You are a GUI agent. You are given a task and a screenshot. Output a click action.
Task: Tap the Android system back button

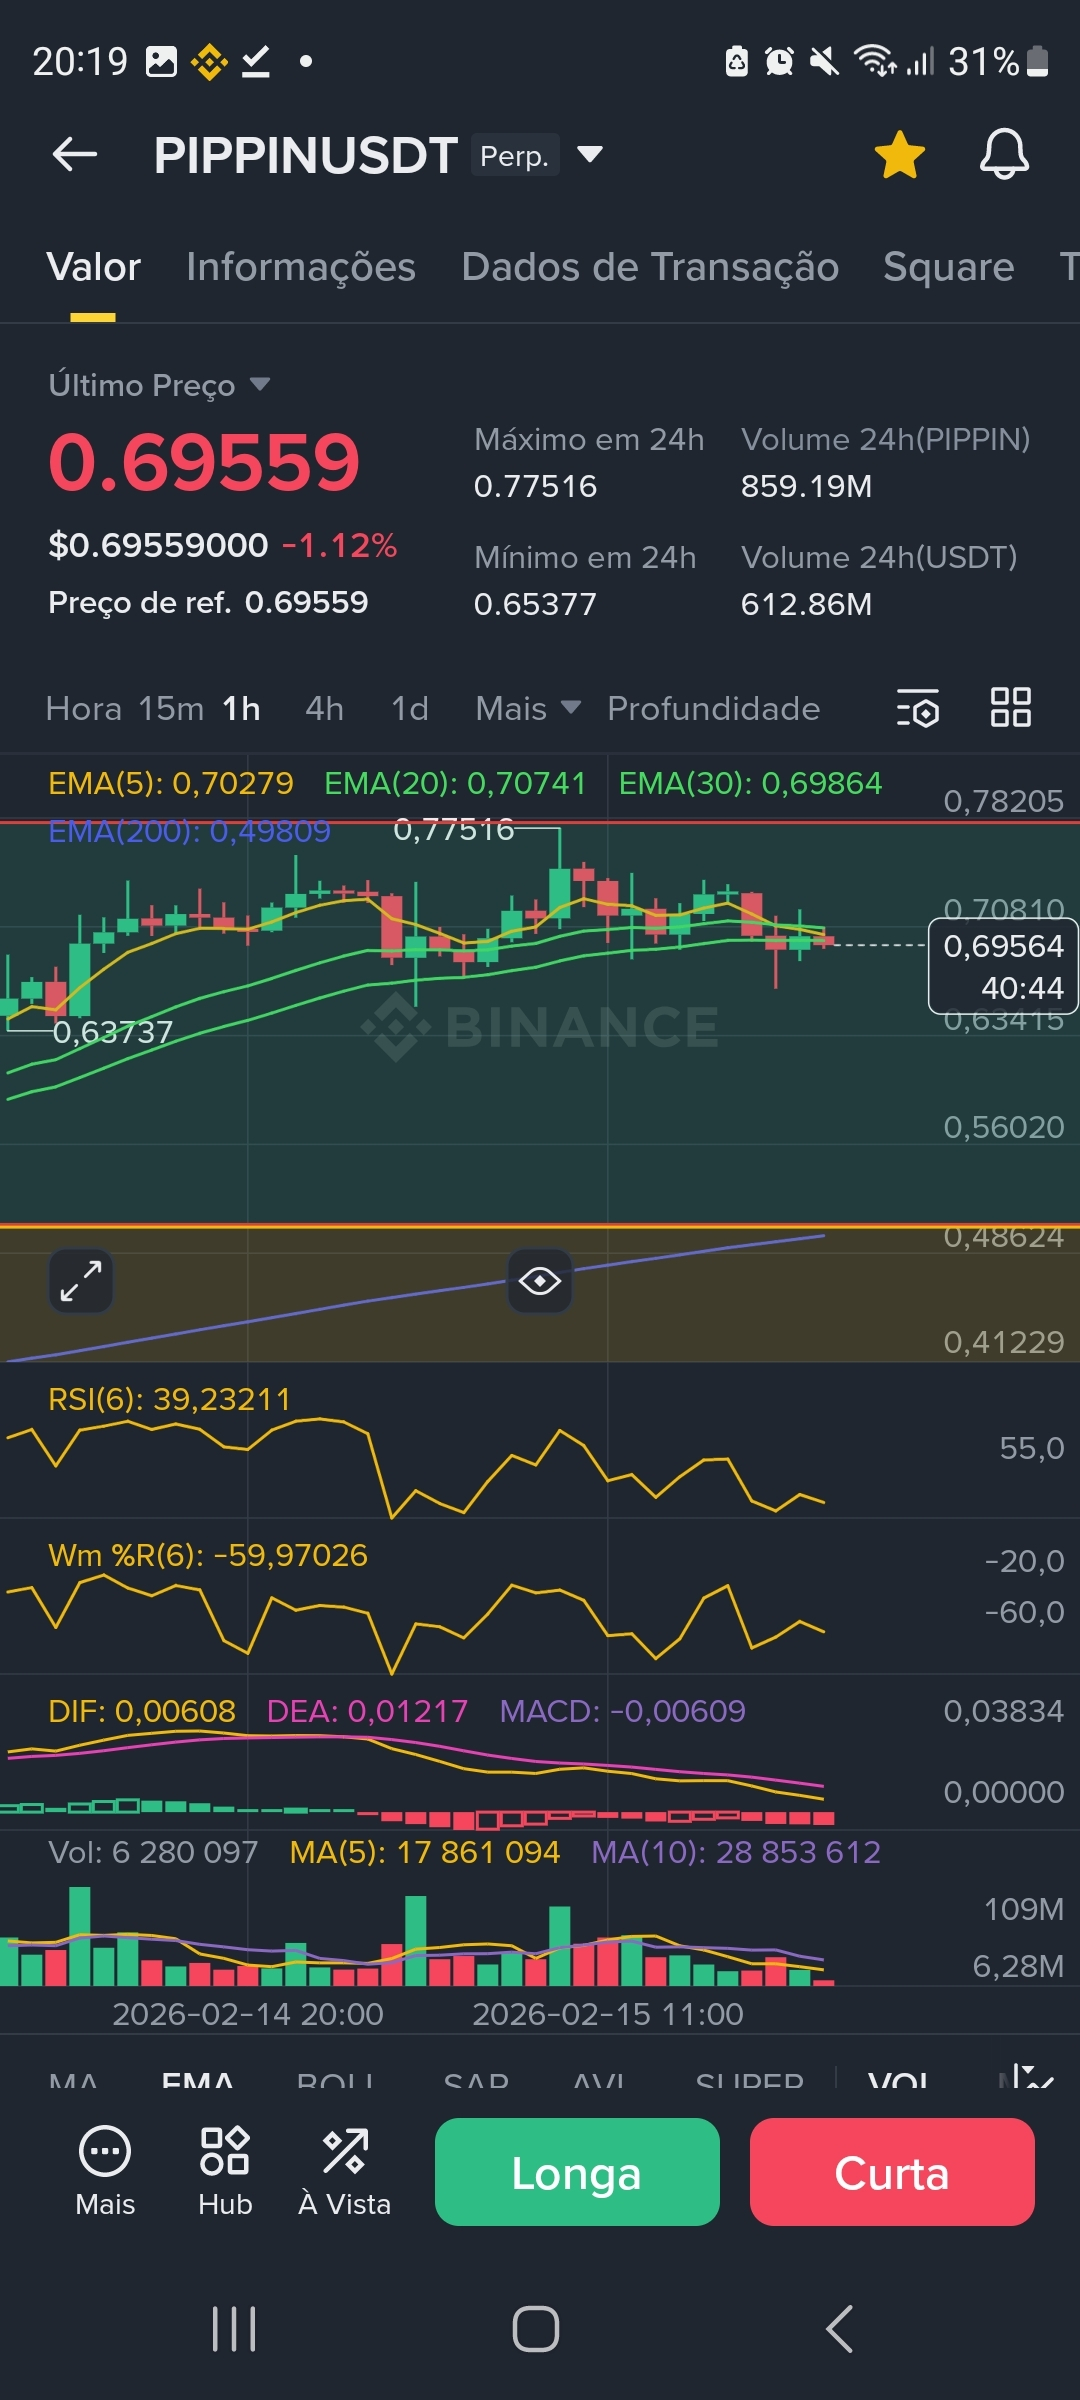click(x=840, y=2329)
